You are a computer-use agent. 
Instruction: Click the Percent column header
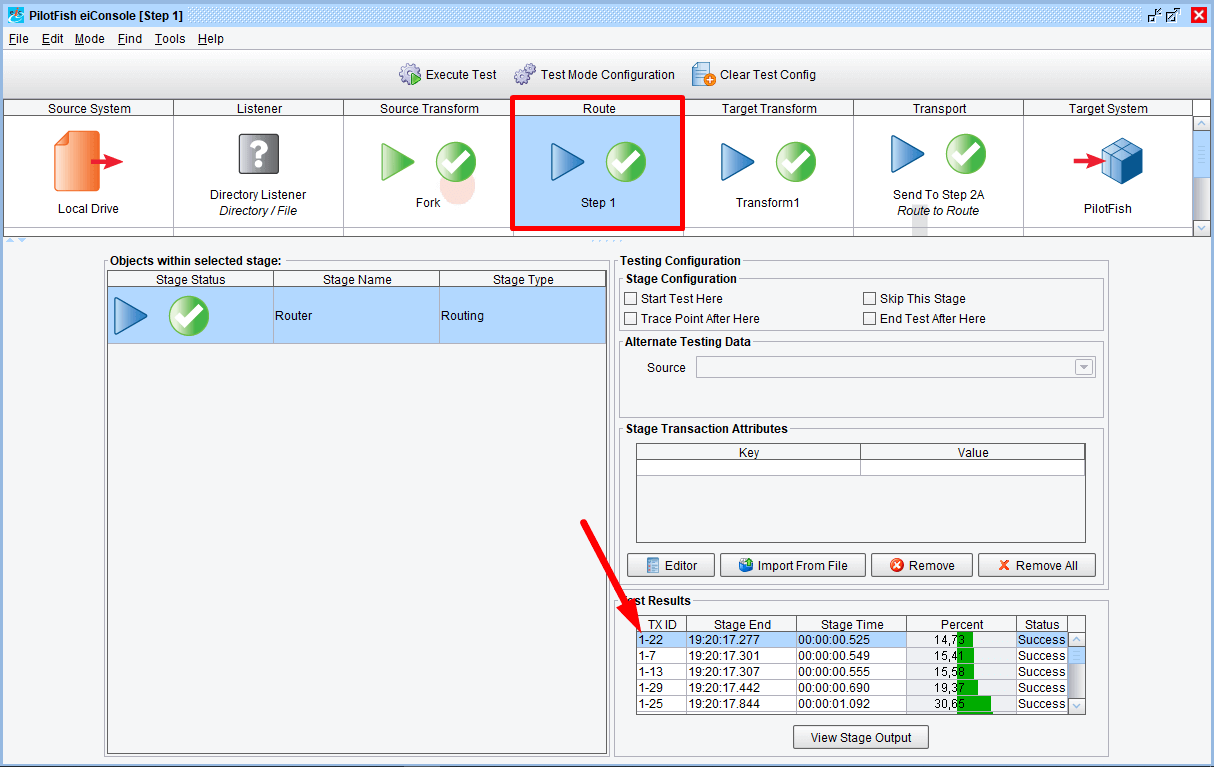tap(962, 624)
